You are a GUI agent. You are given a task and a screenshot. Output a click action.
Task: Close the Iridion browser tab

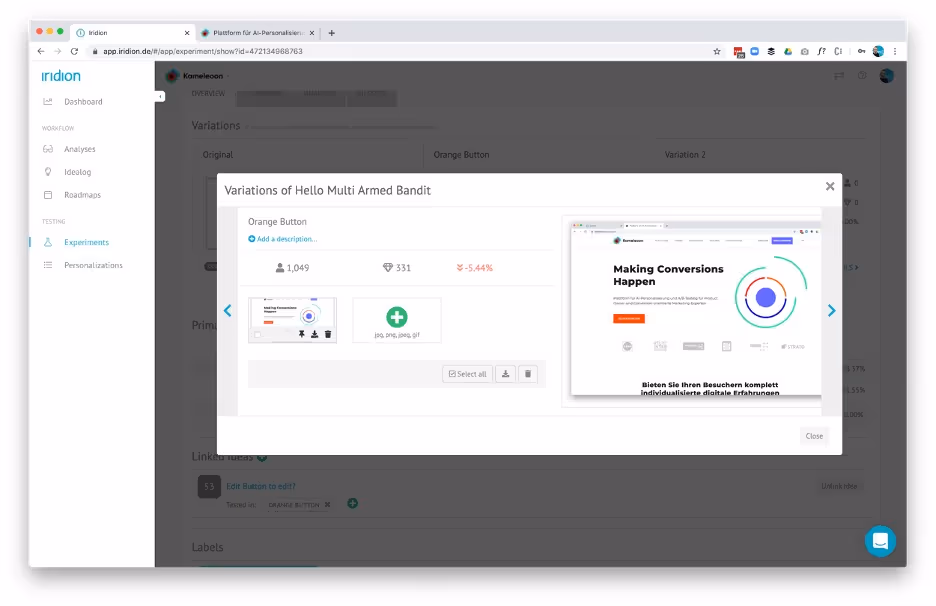187,33
